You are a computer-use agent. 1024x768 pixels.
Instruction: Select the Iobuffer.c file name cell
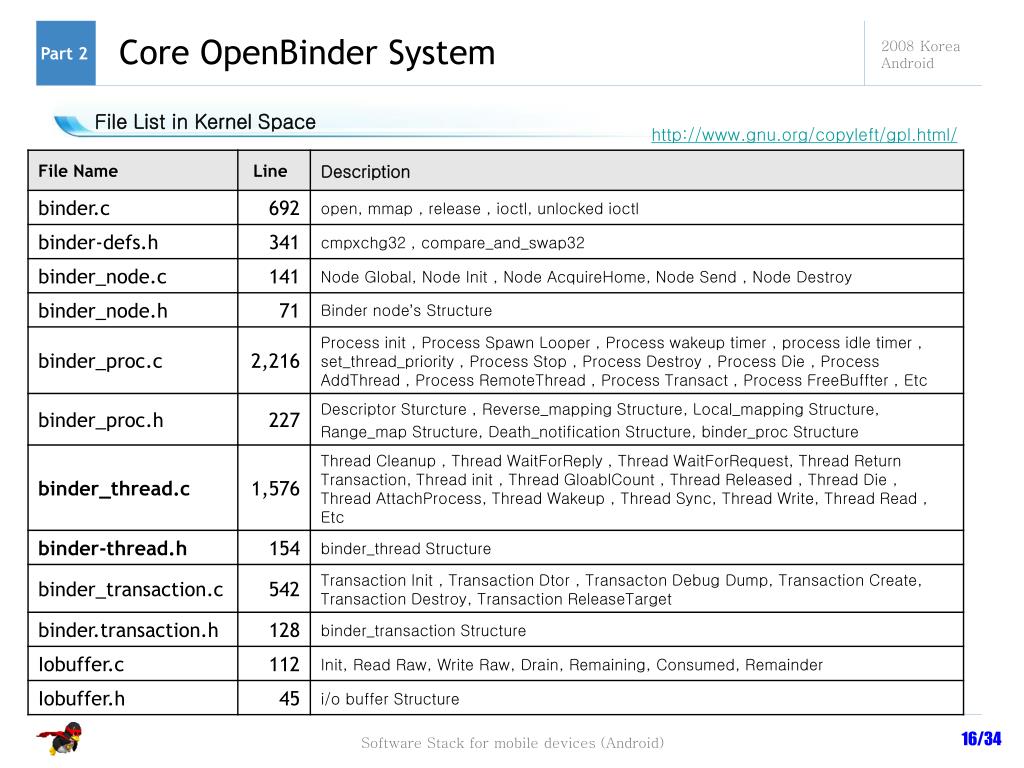point(133,664)
